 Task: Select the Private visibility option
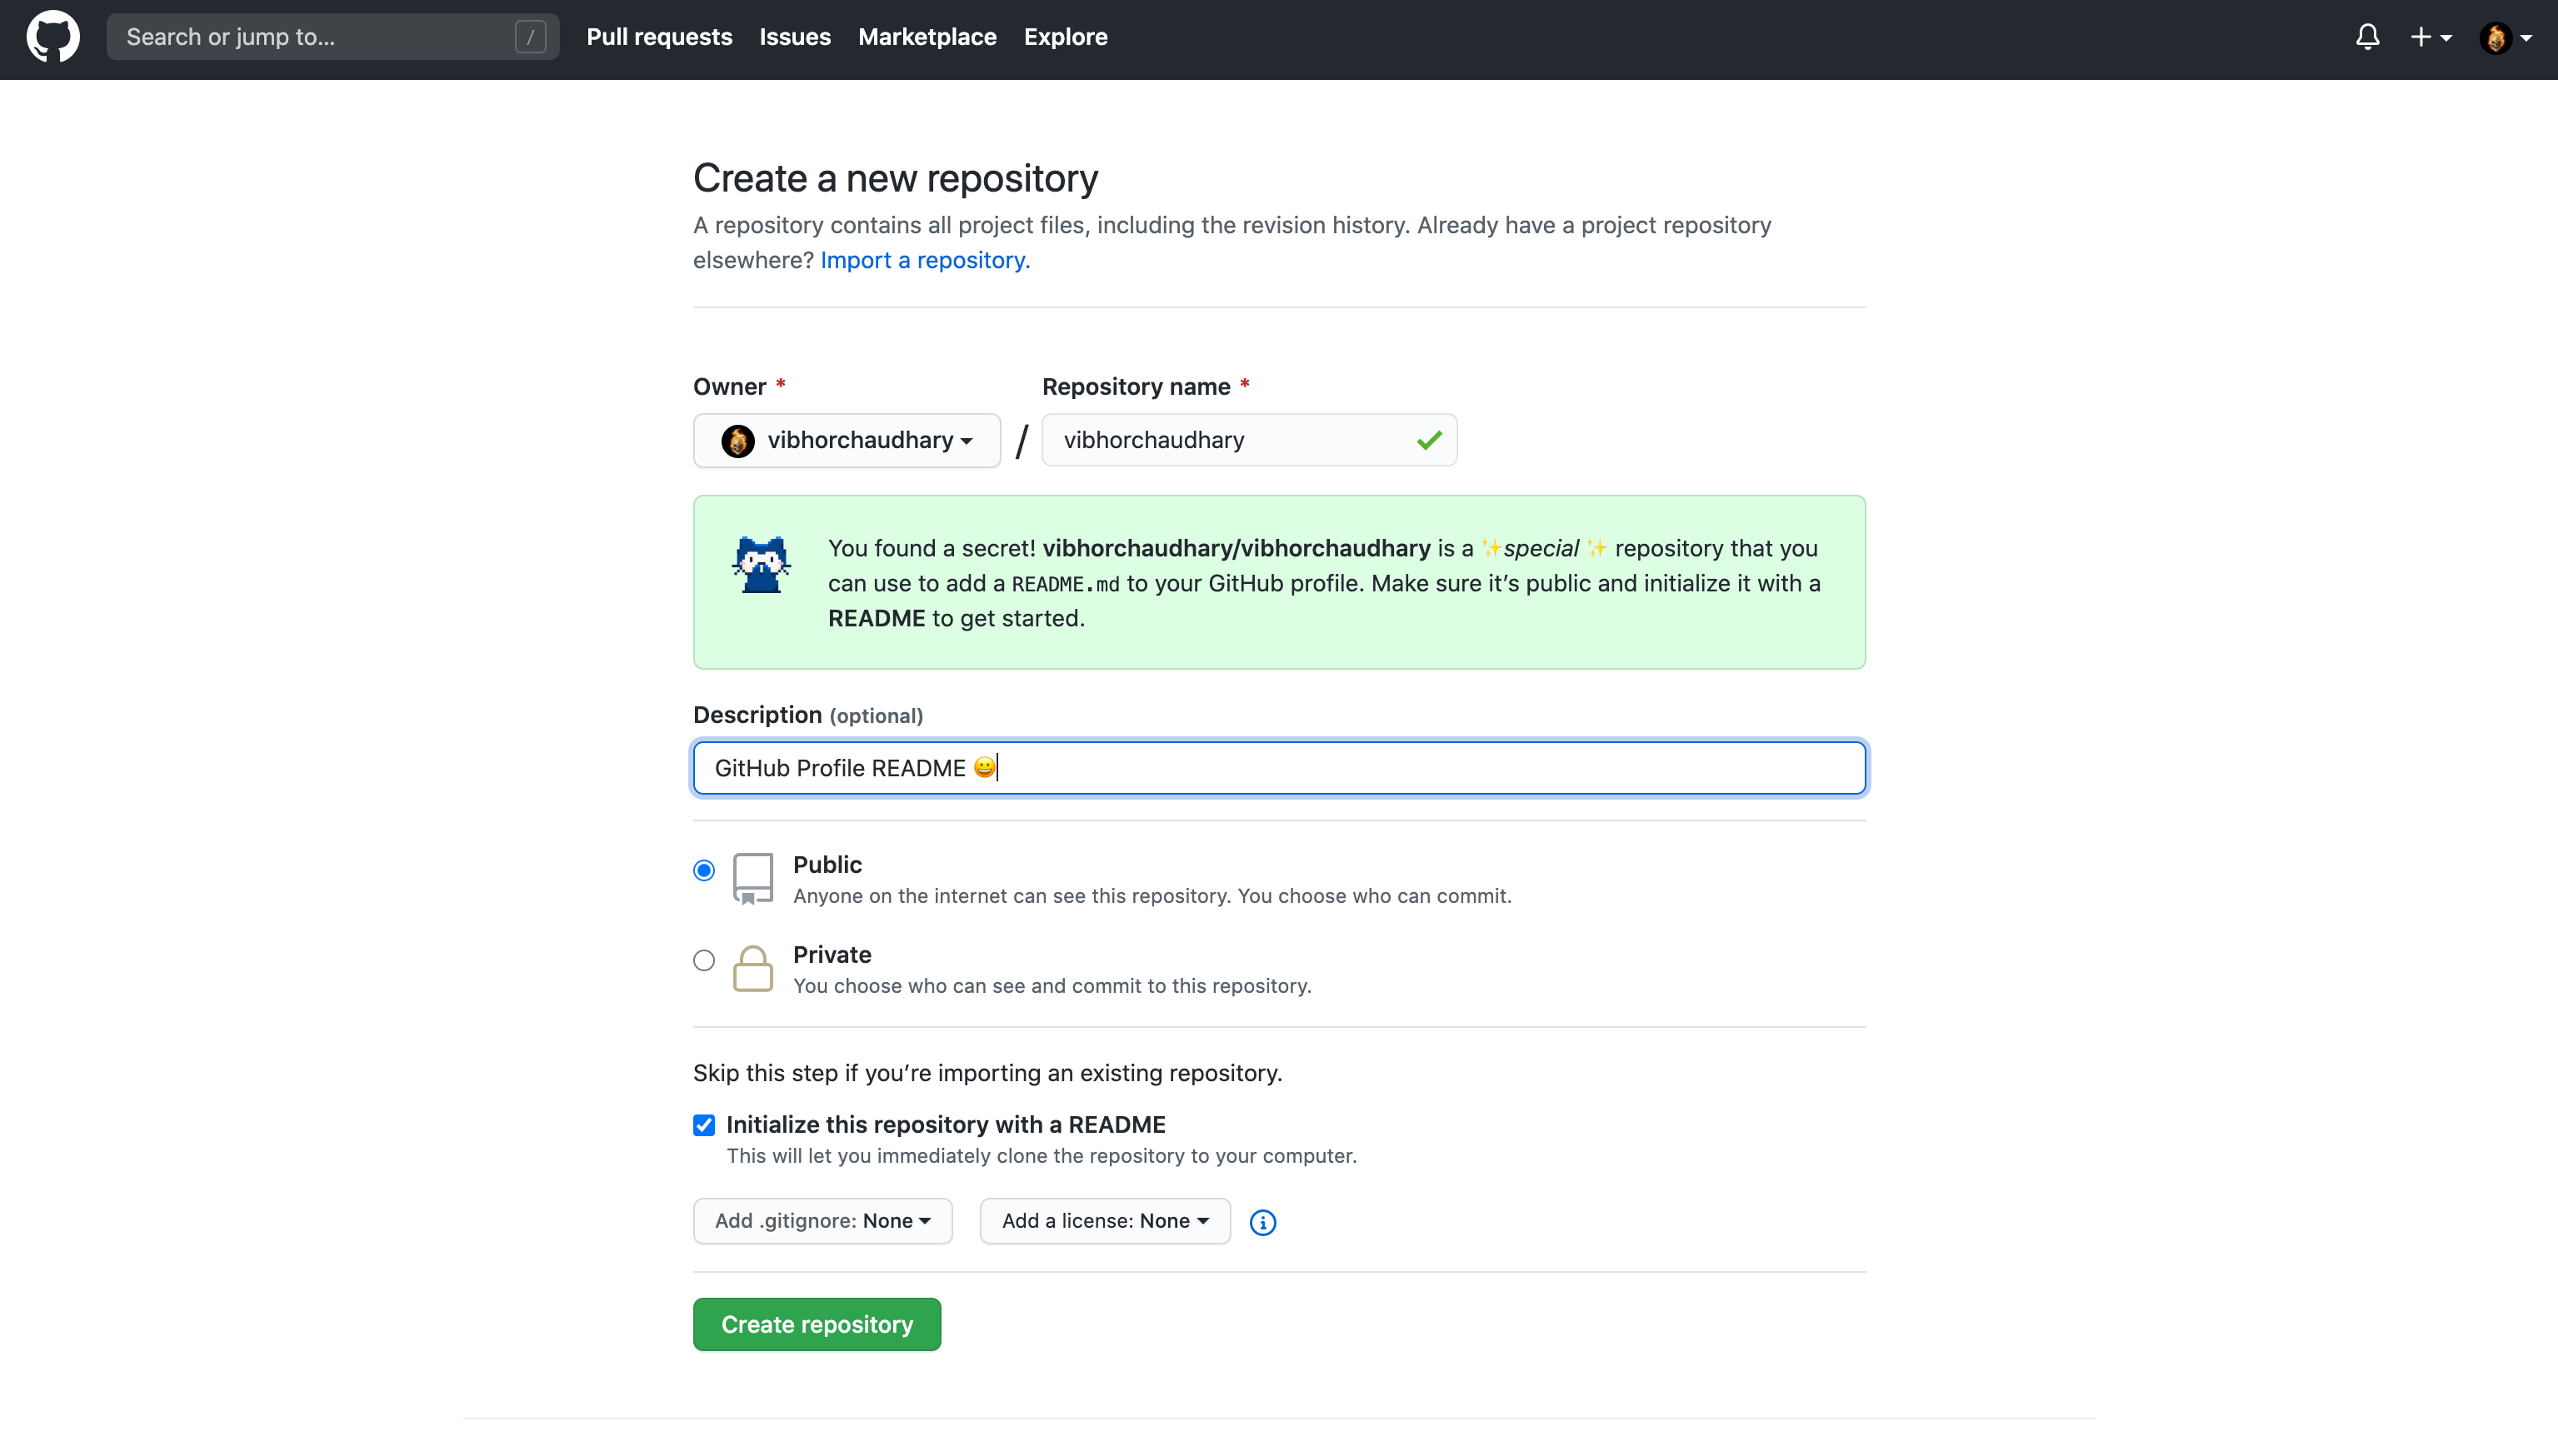pyautogui.click(x=704, y=960)
